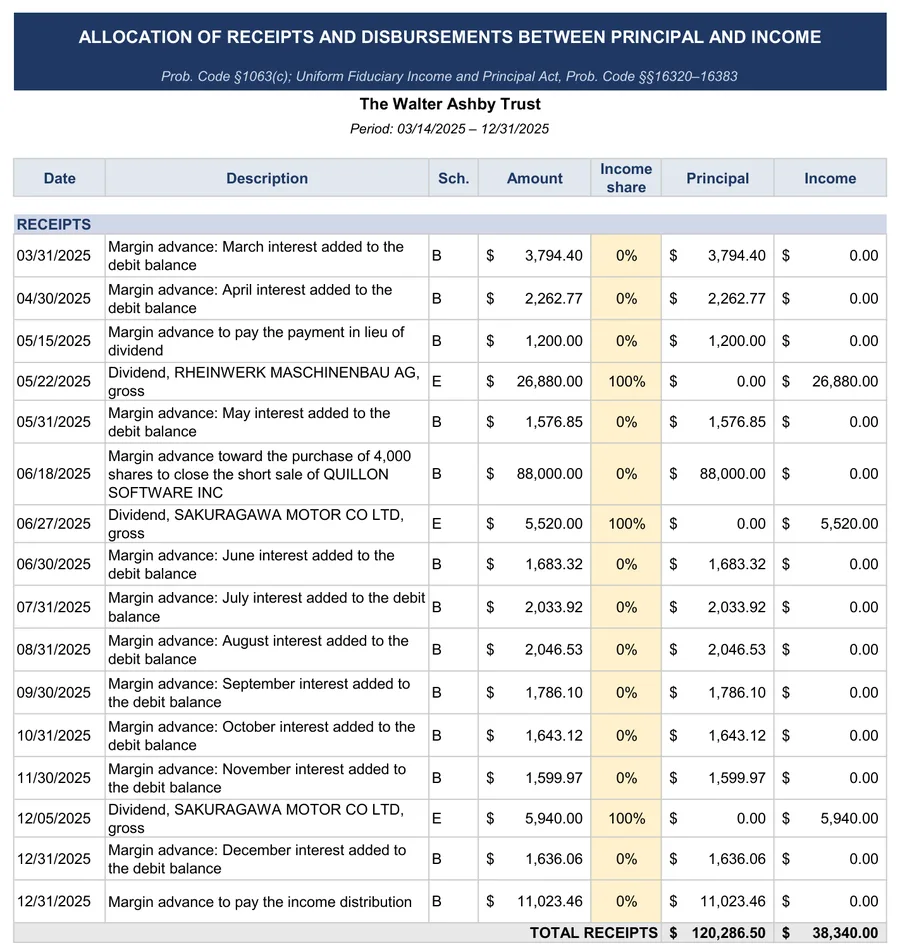Click the Income share column header
This screenshot has width=900, height=945.
point(626,178)
